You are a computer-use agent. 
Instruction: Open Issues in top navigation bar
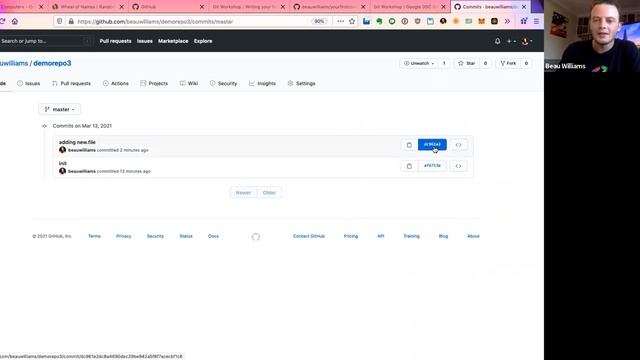(x=144, y=41)
